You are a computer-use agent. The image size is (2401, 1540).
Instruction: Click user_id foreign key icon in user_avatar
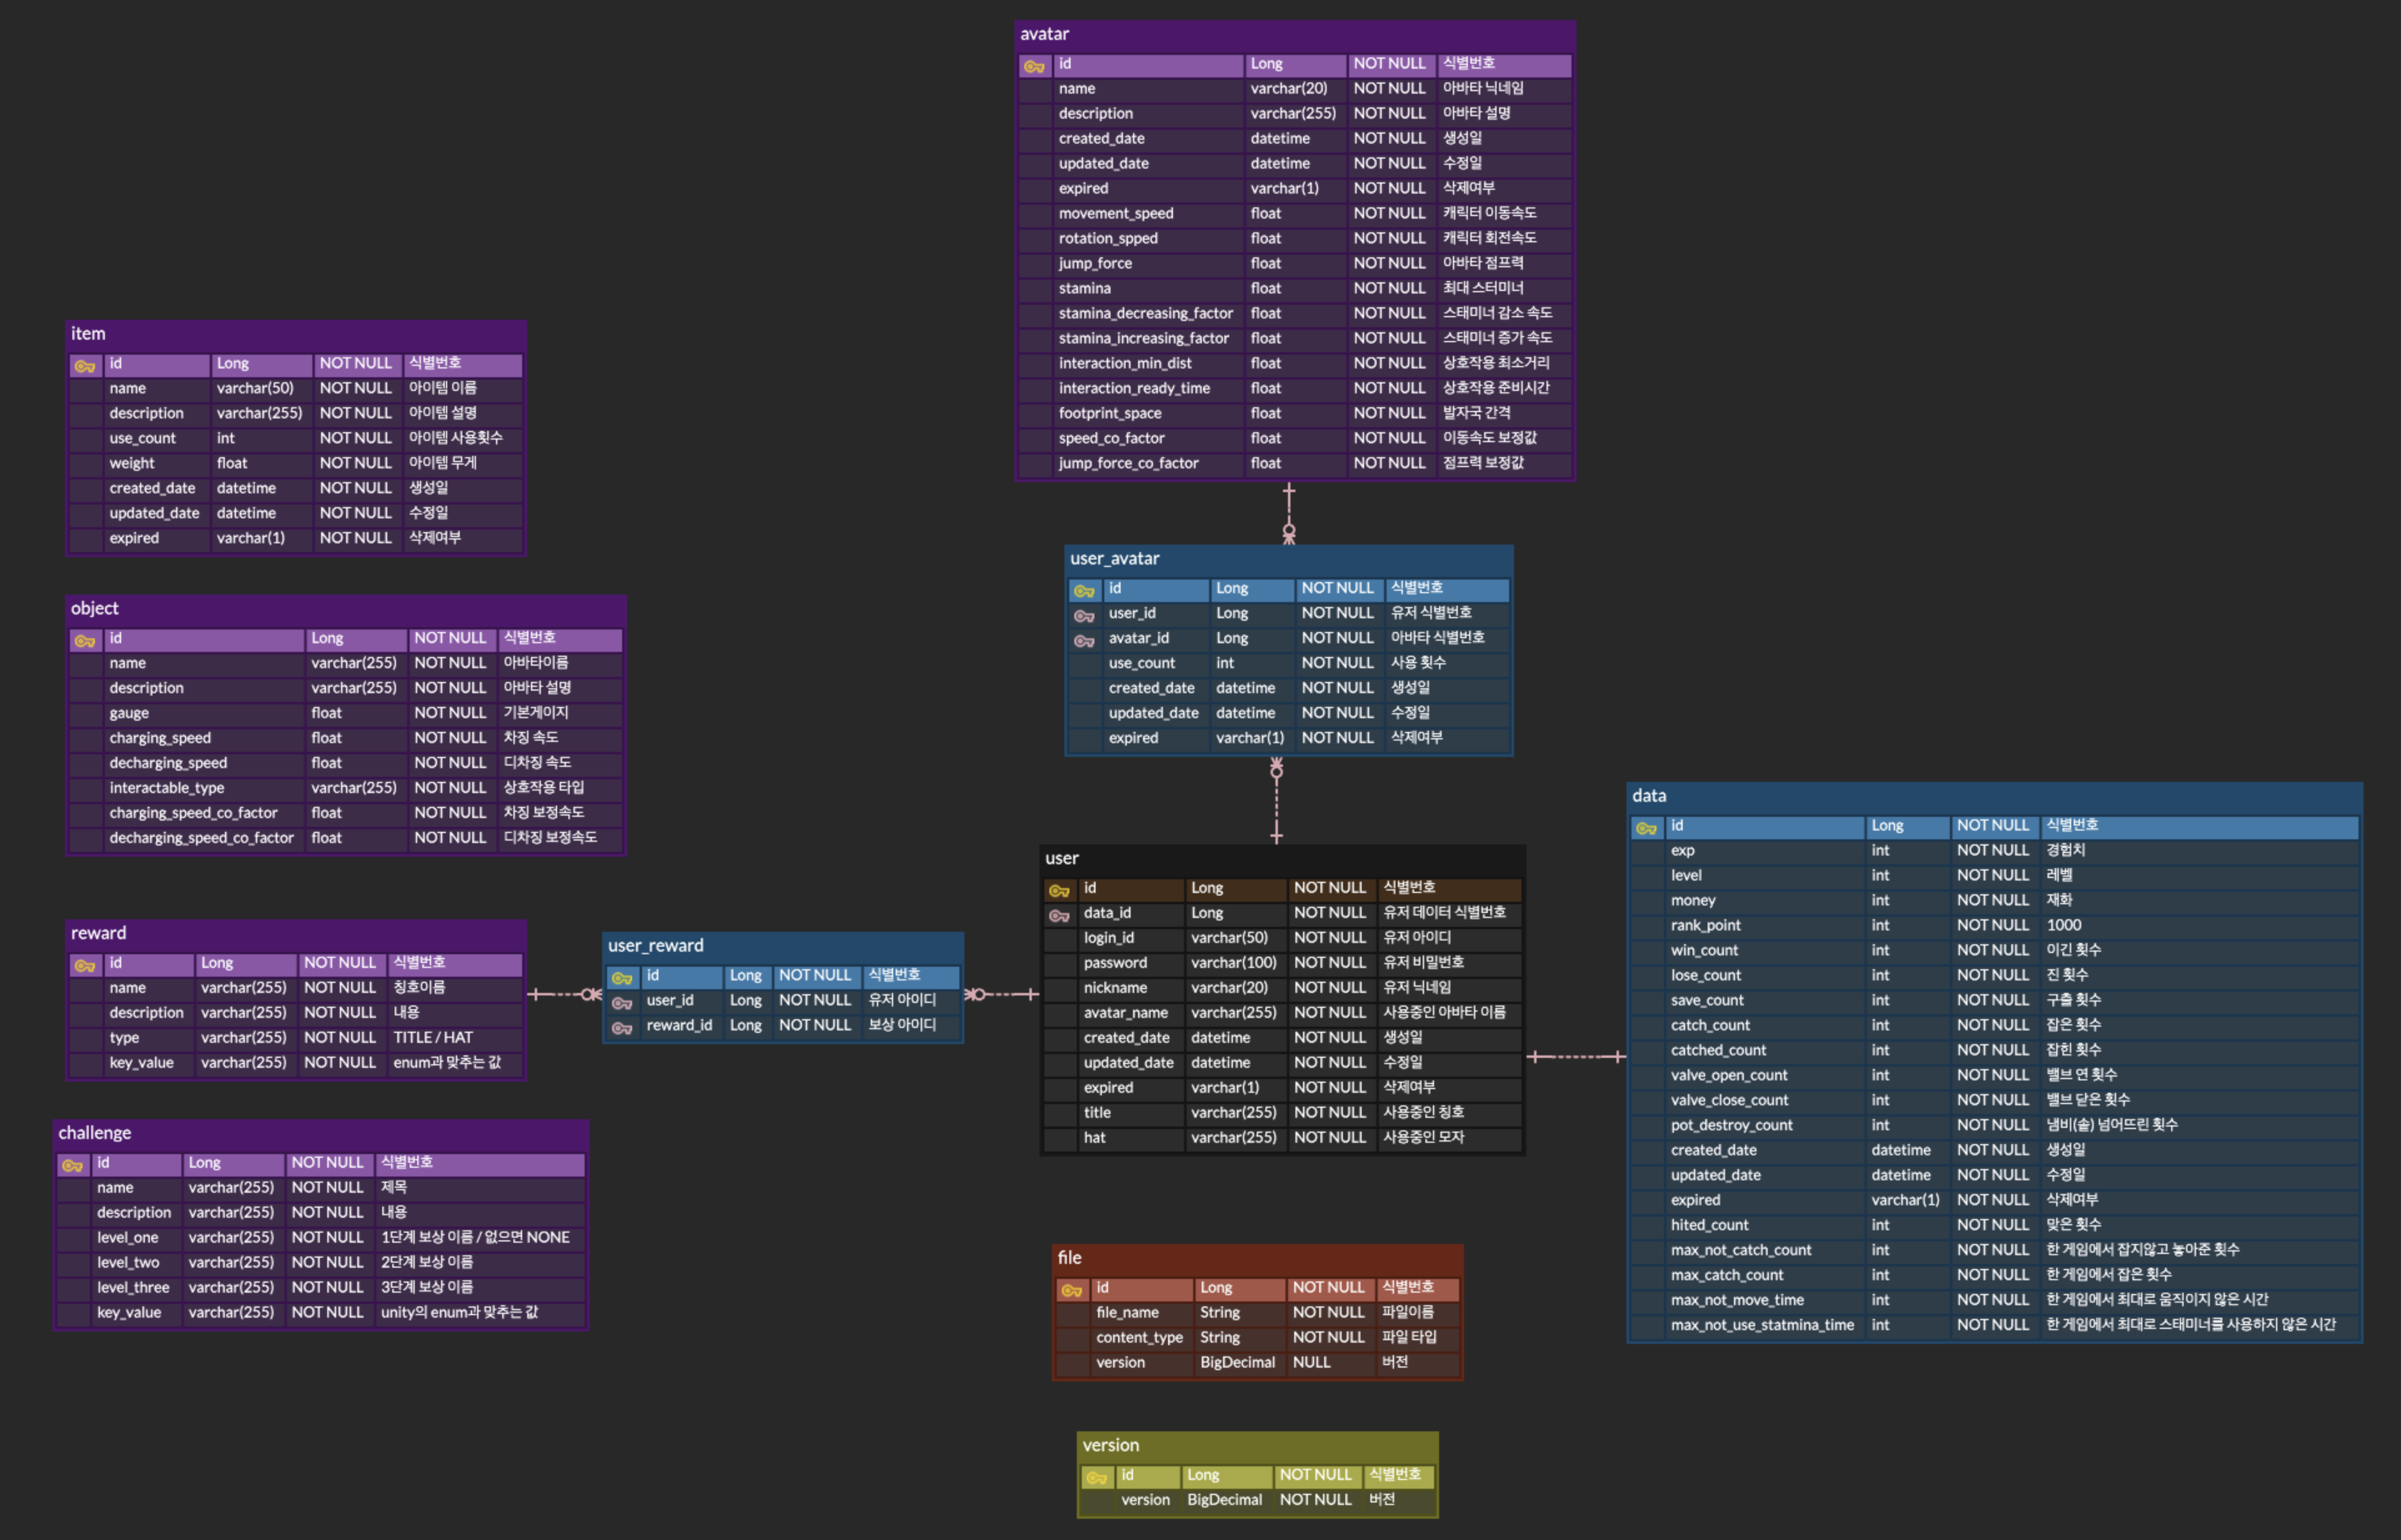pos(1084,615)
